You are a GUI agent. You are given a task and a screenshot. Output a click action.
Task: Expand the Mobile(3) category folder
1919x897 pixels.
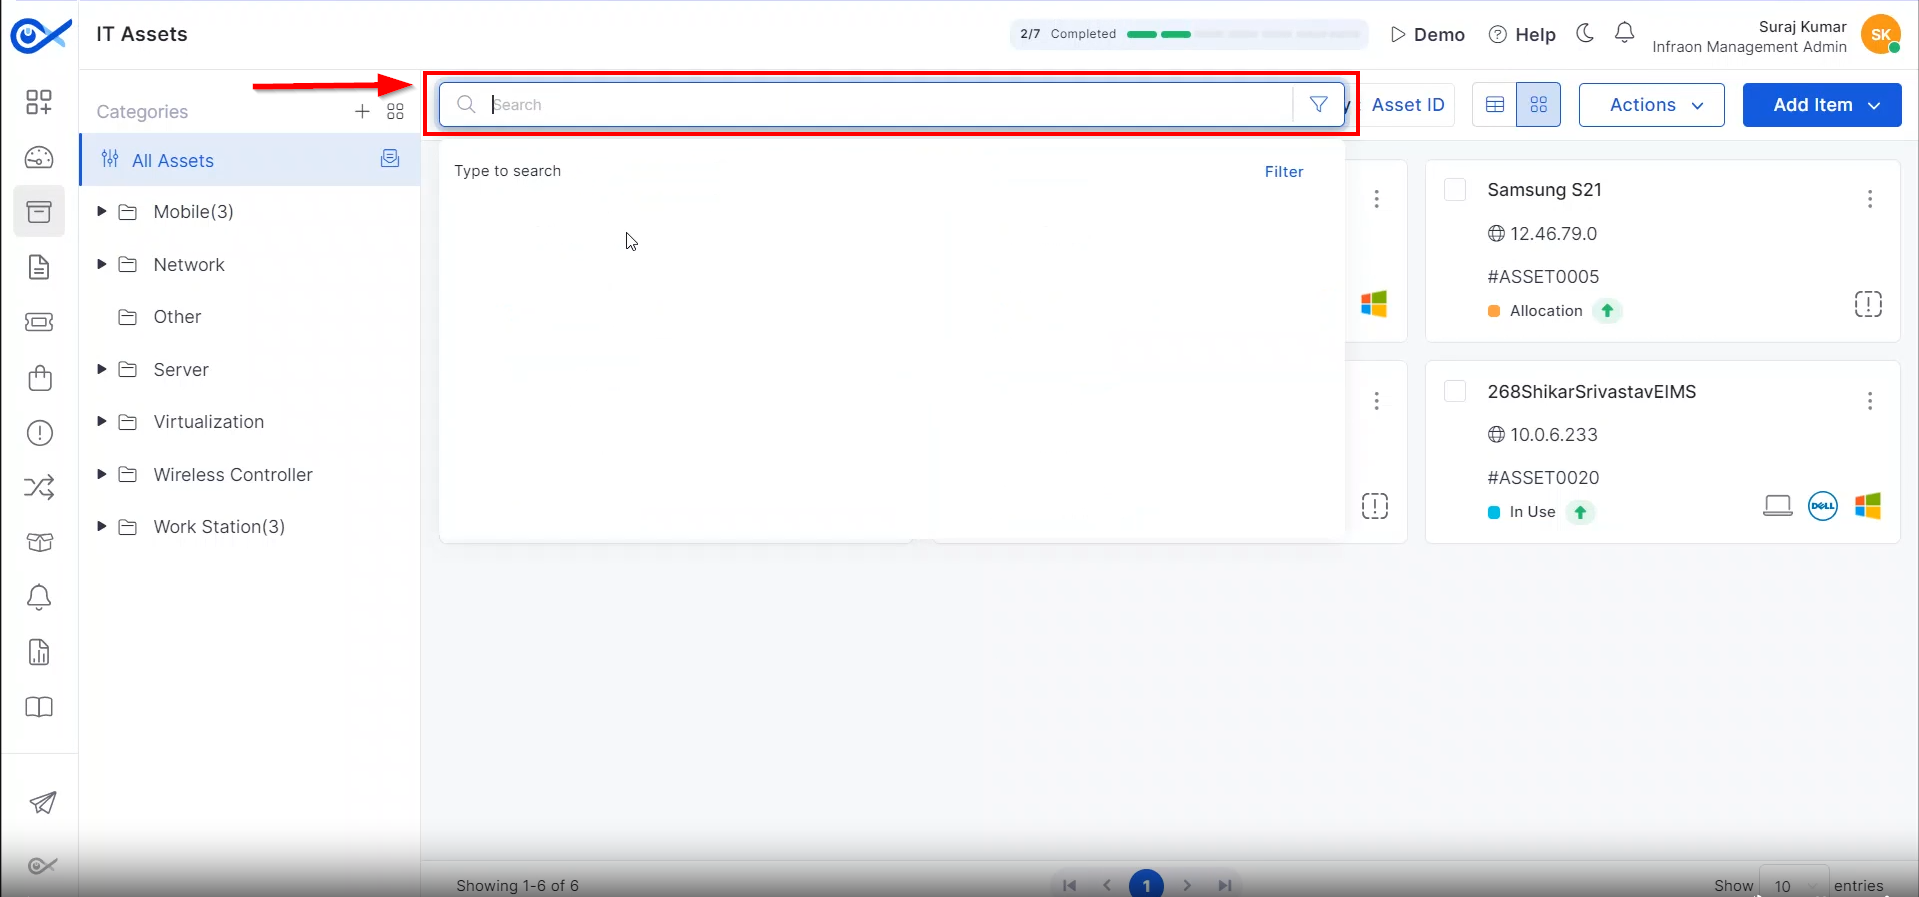point(102,211)
